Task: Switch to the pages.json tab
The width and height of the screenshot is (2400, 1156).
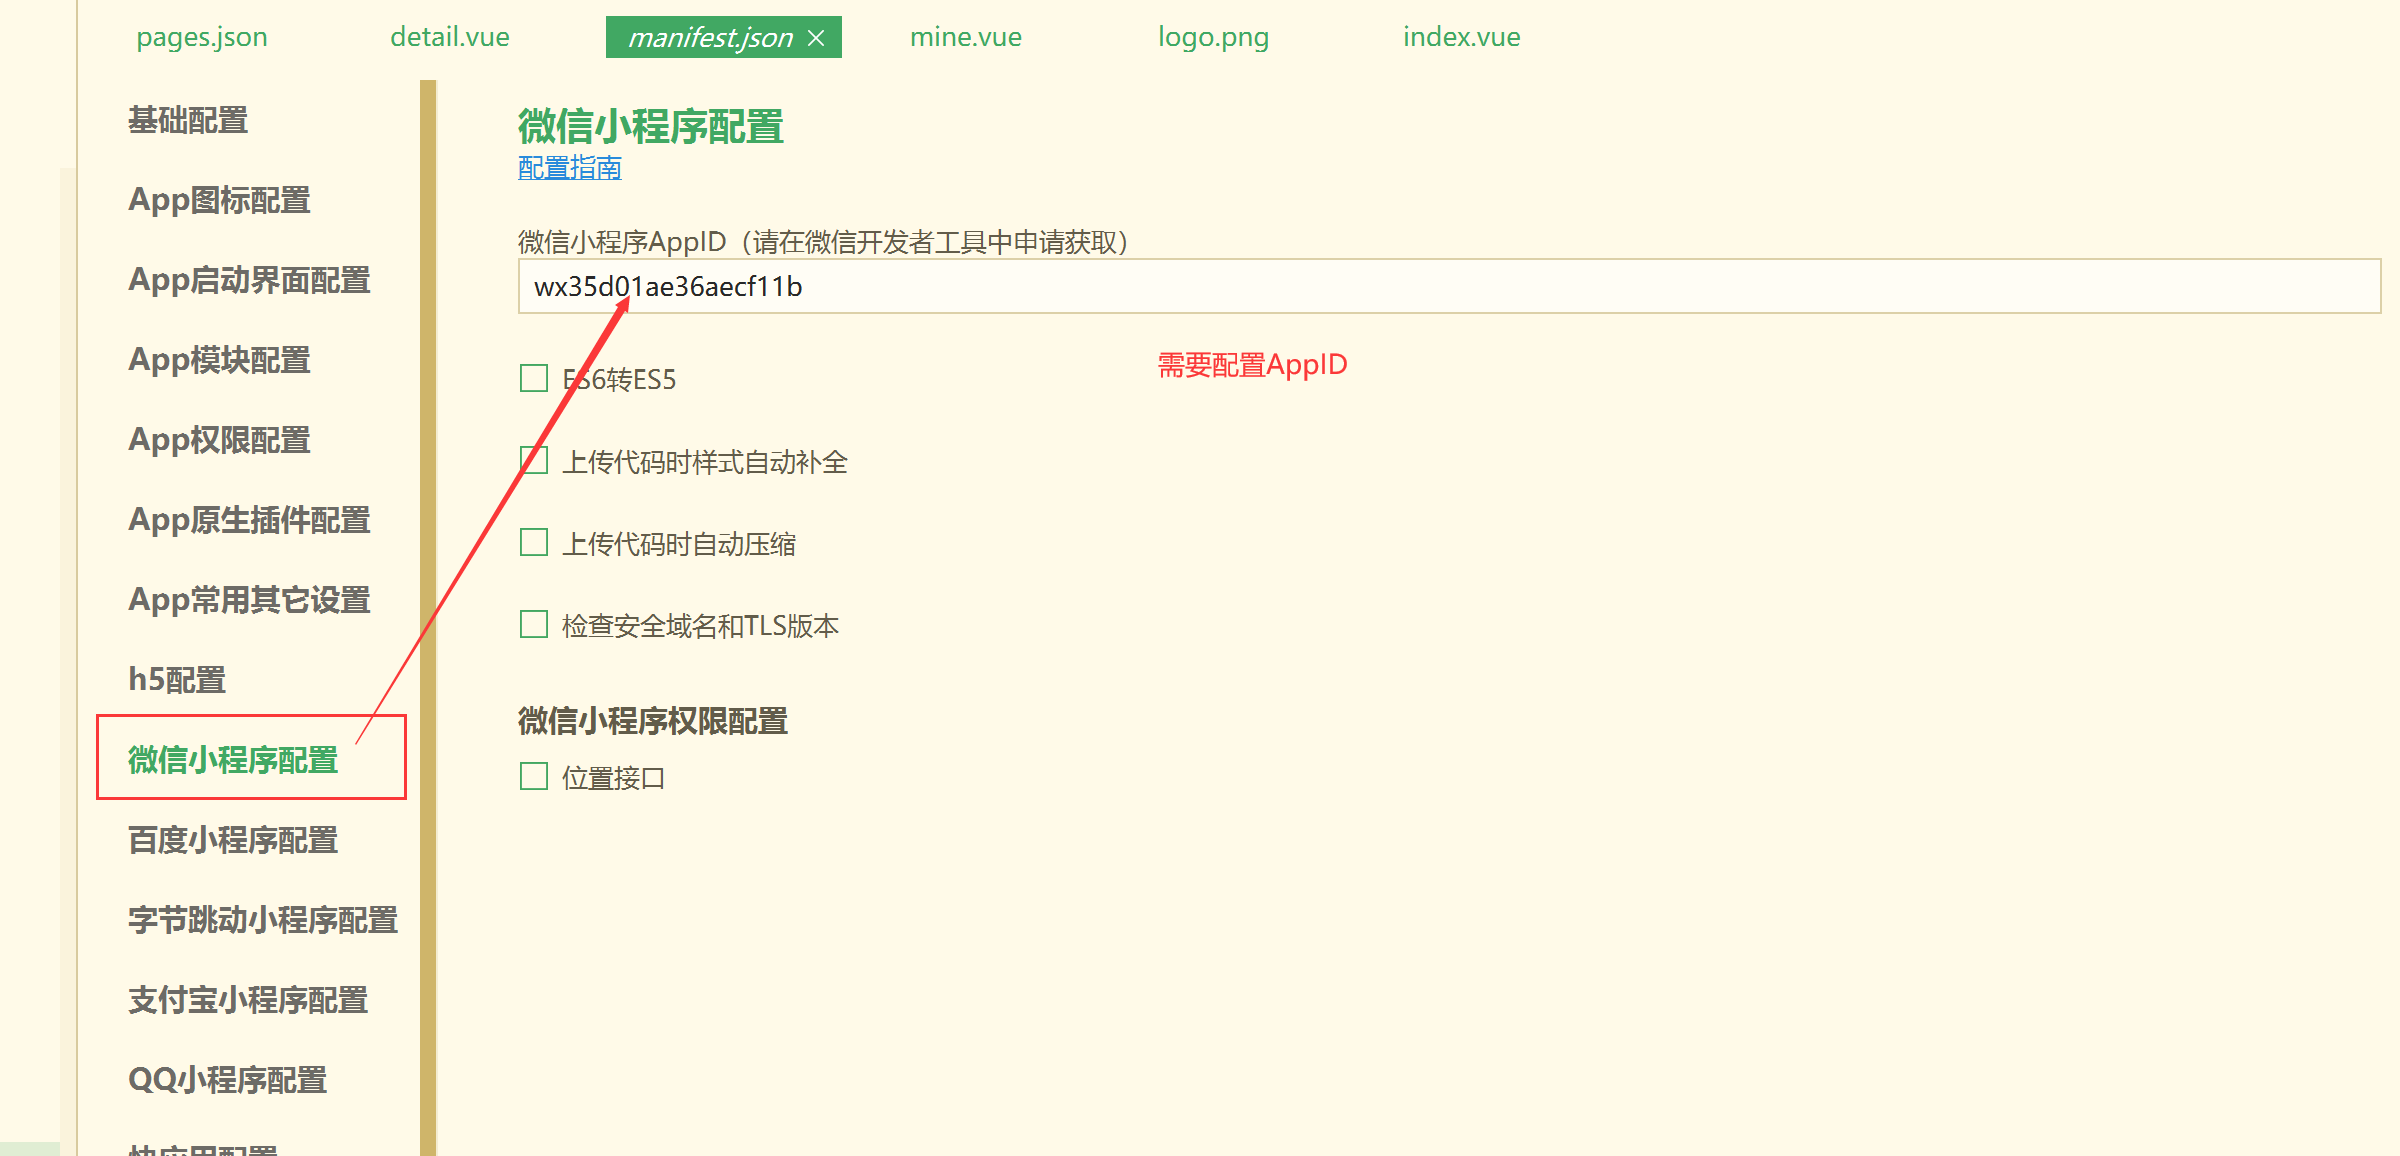Action: click(201, 37)
